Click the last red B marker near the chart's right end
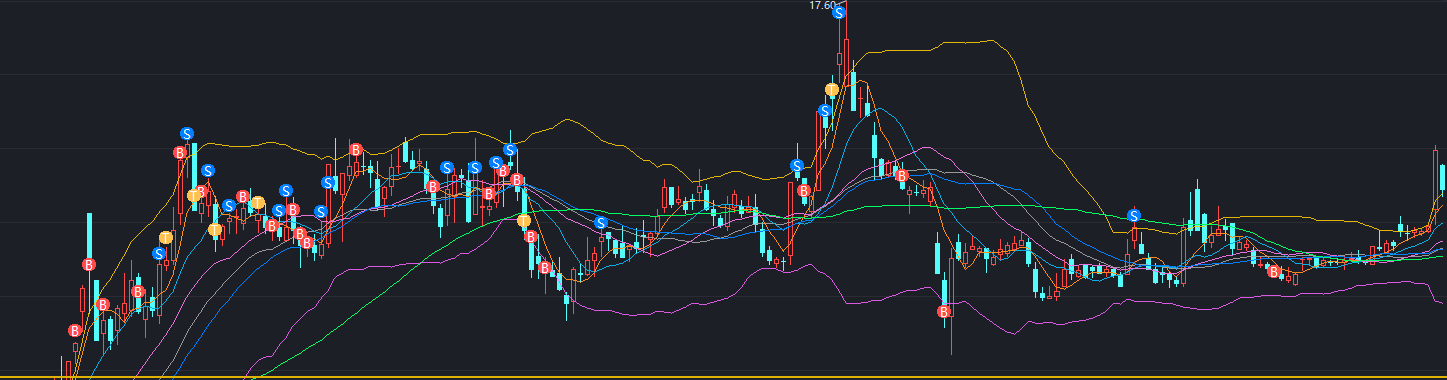The width and height of the screenshot is (1447, 380). pos(1274,271)
